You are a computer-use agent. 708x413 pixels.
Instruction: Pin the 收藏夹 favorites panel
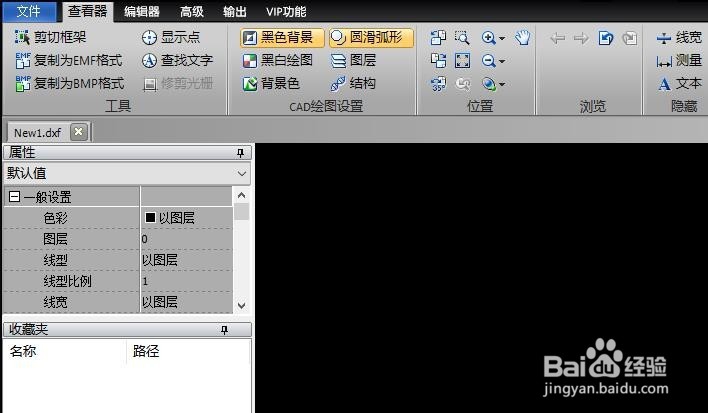tap(224, 330)
